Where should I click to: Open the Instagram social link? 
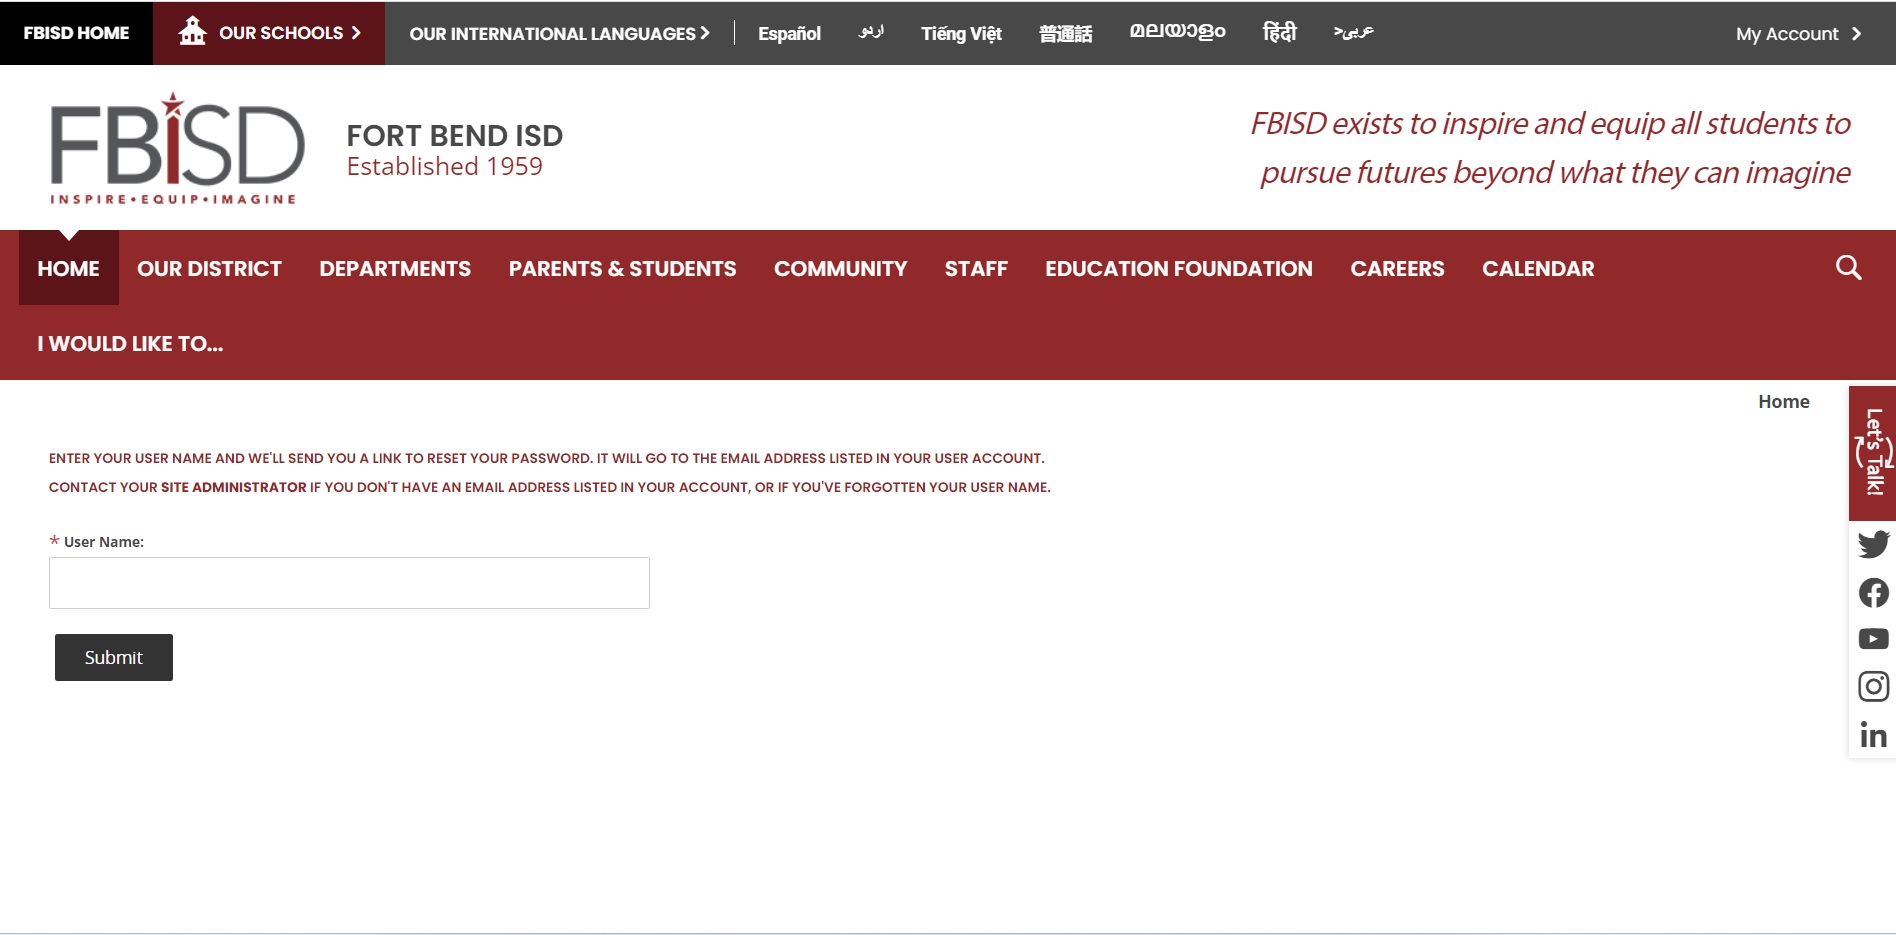[1873, 686]
